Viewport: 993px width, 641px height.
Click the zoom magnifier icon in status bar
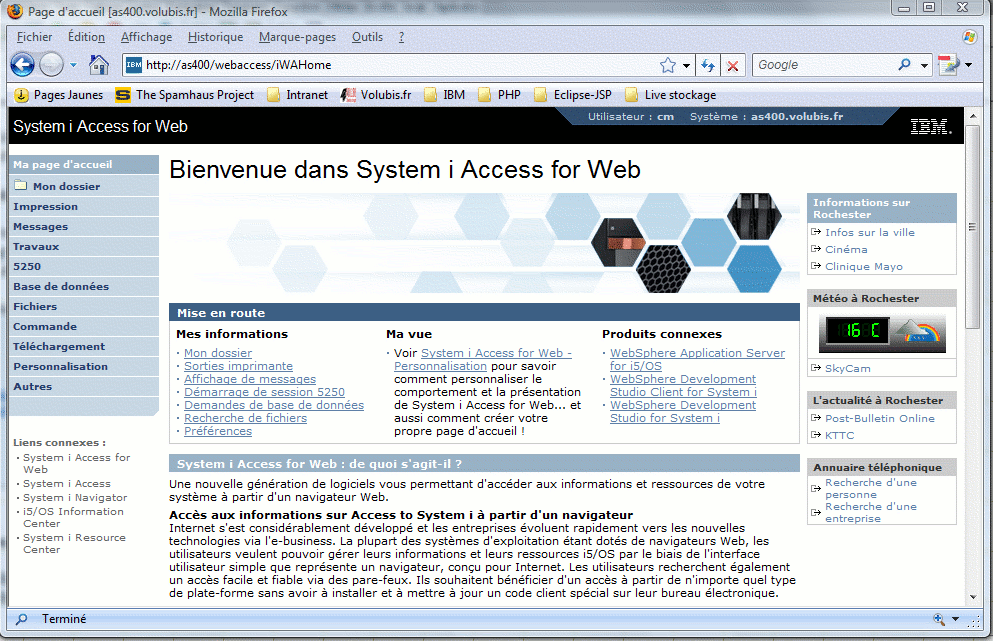click(939, 619)
